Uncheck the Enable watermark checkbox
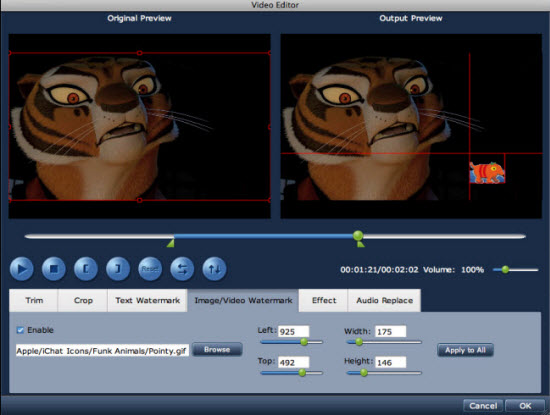This screenshot has height=415, width=550. (20, 330)
